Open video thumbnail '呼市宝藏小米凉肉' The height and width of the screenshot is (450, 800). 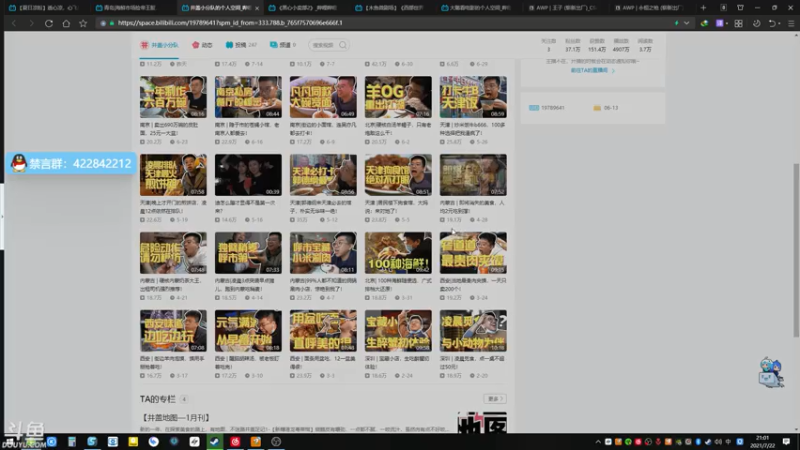[x=323, y=253]
